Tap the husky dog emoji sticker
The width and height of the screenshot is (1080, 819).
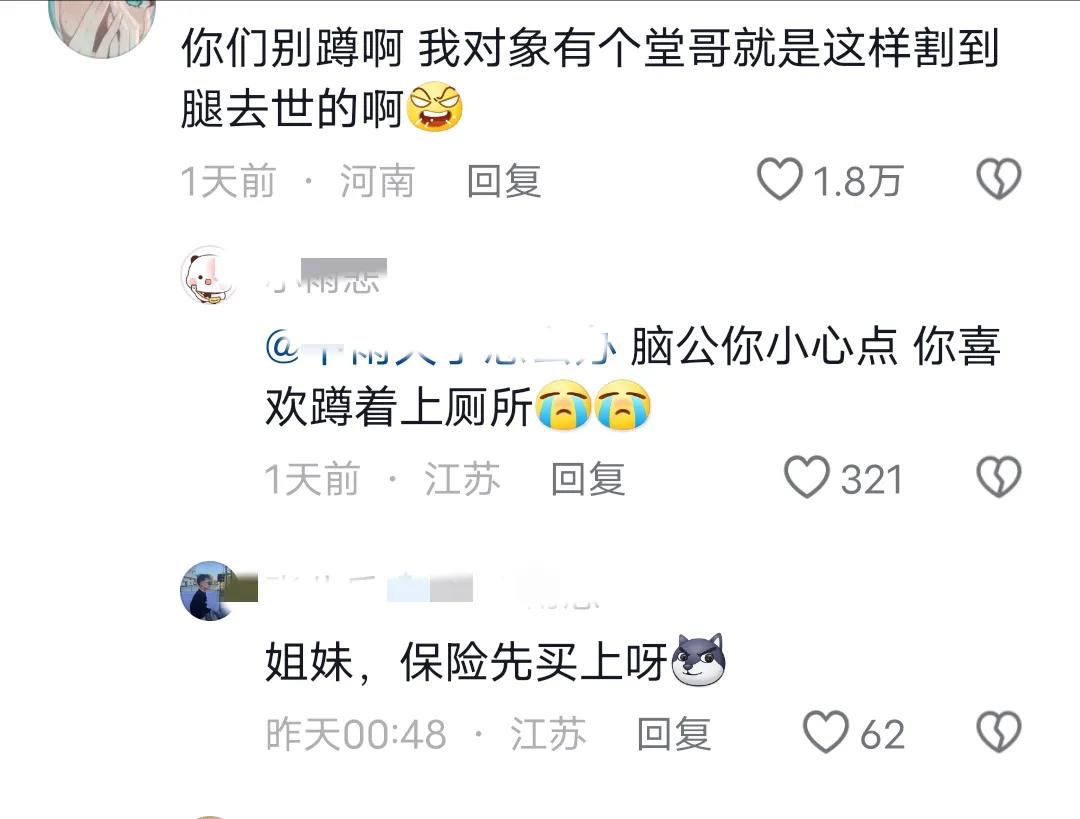coord(698,660)
